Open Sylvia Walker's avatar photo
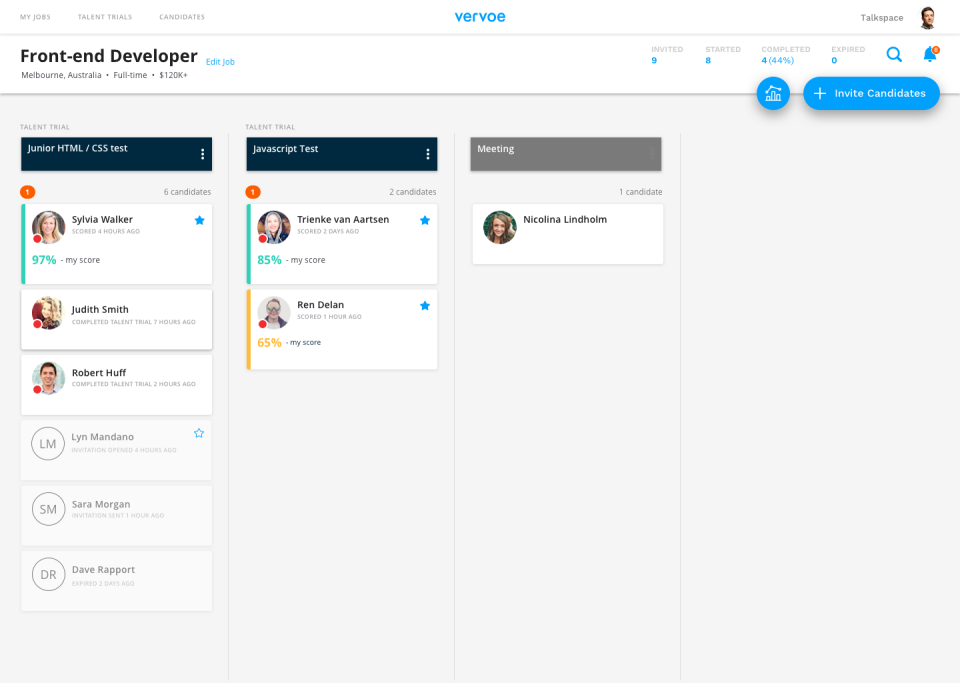Screen dimensions: 960x683 pyautogui.click(x=48, y=227)
